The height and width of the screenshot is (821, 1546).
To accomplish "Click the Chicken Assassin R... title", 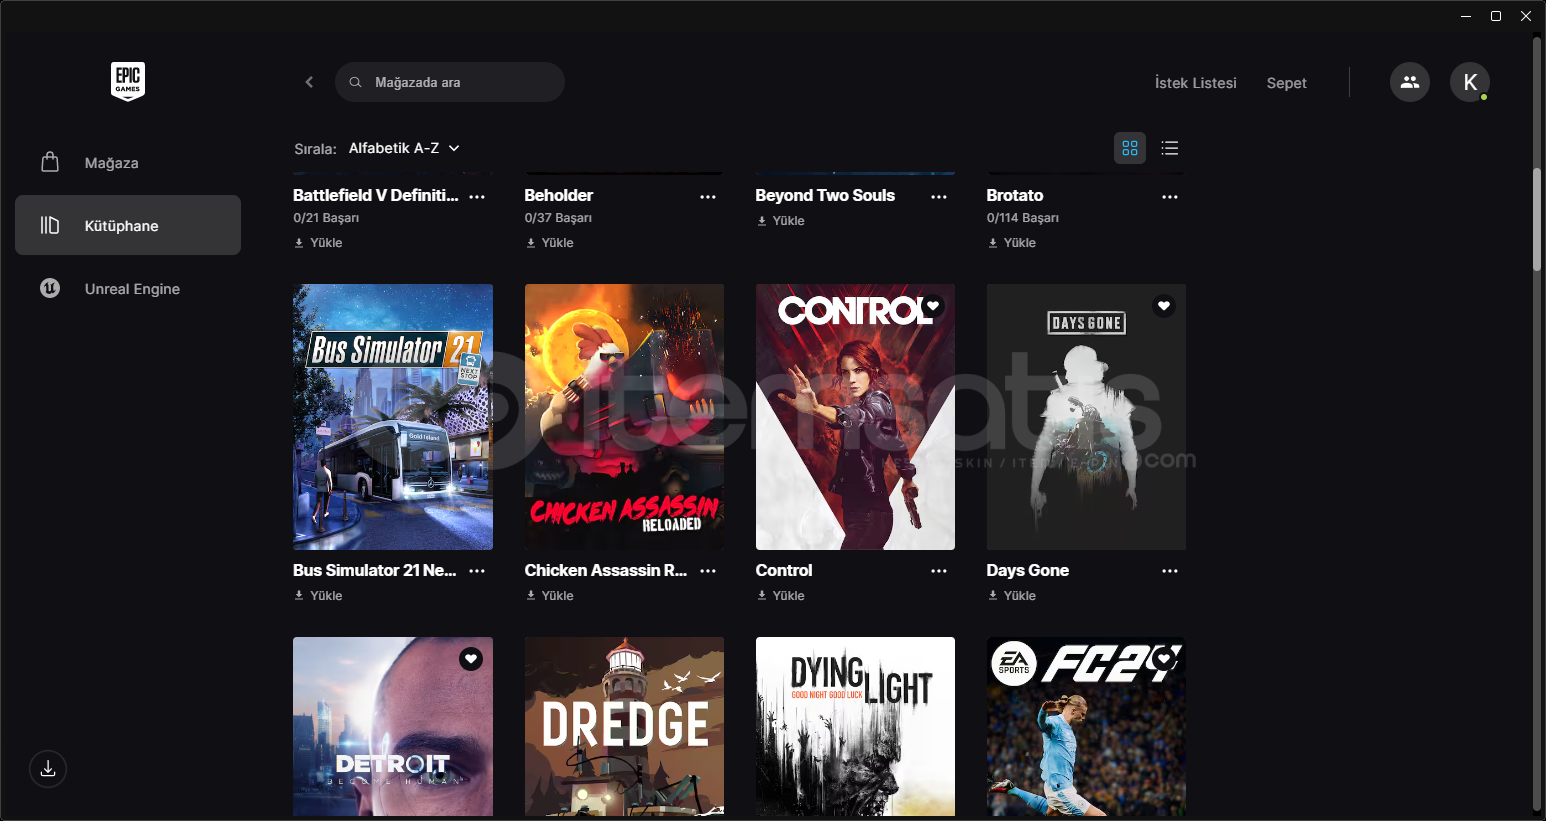I will click(606, 570).
